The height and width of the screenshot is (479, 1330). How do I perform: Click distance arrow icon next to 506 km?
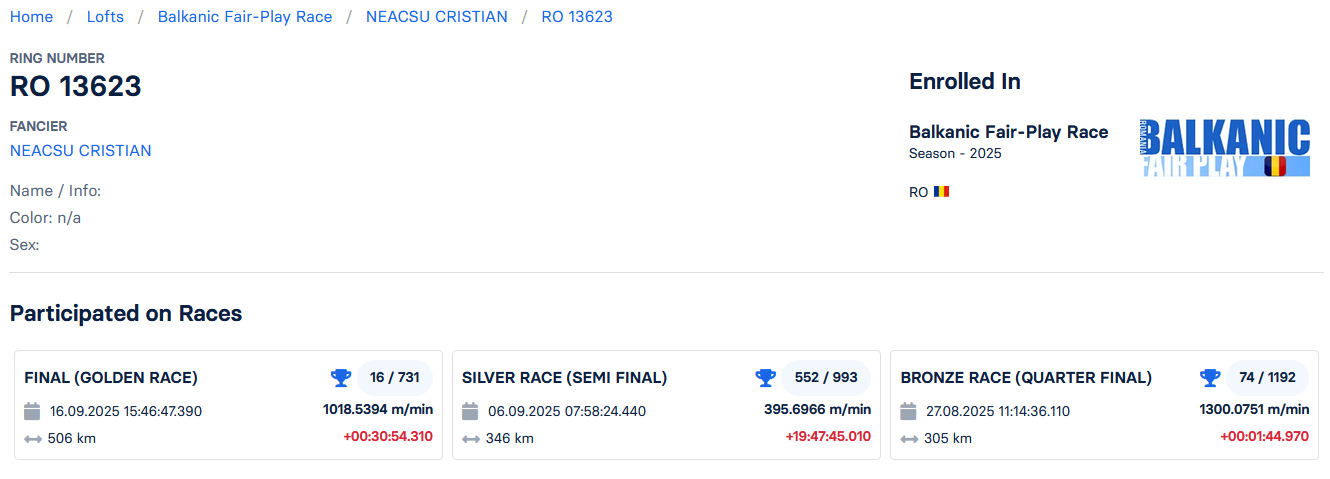pyautogui.click(x=33, y=438)
